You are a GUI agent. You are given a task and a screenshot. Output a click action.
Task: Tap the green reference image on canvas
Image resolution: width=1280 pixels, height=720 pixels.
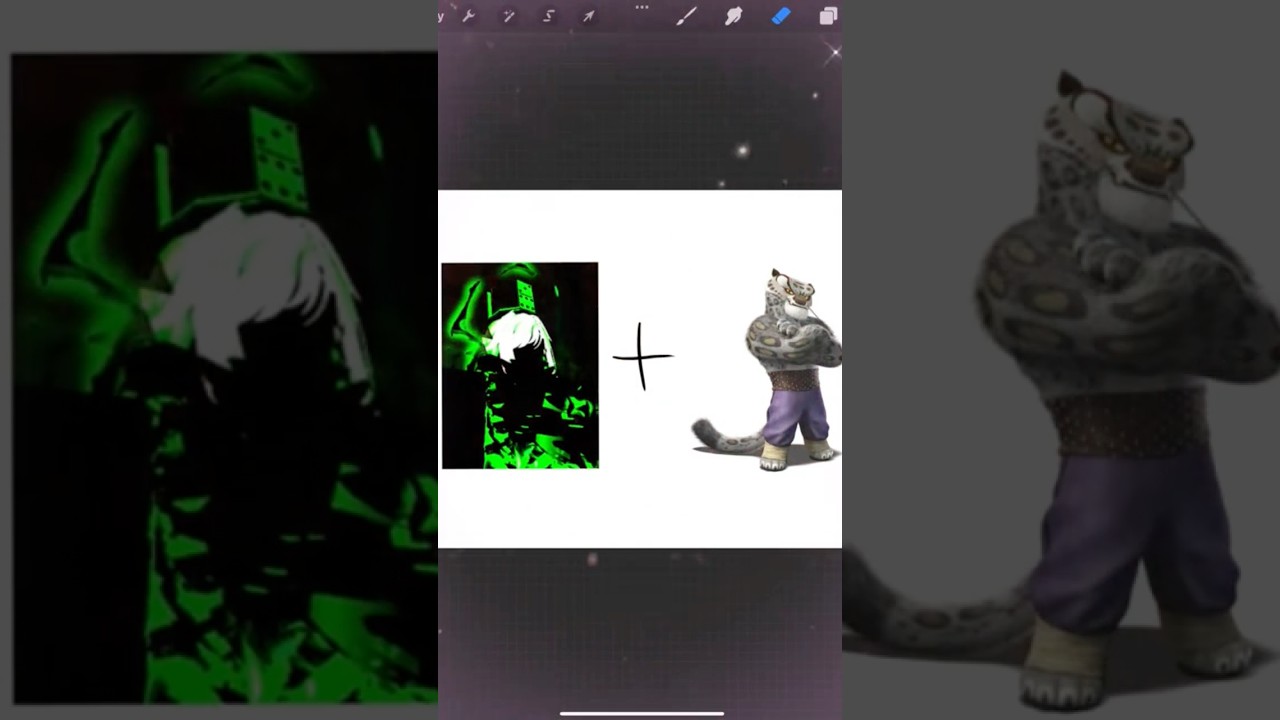[x=520, y=365]
